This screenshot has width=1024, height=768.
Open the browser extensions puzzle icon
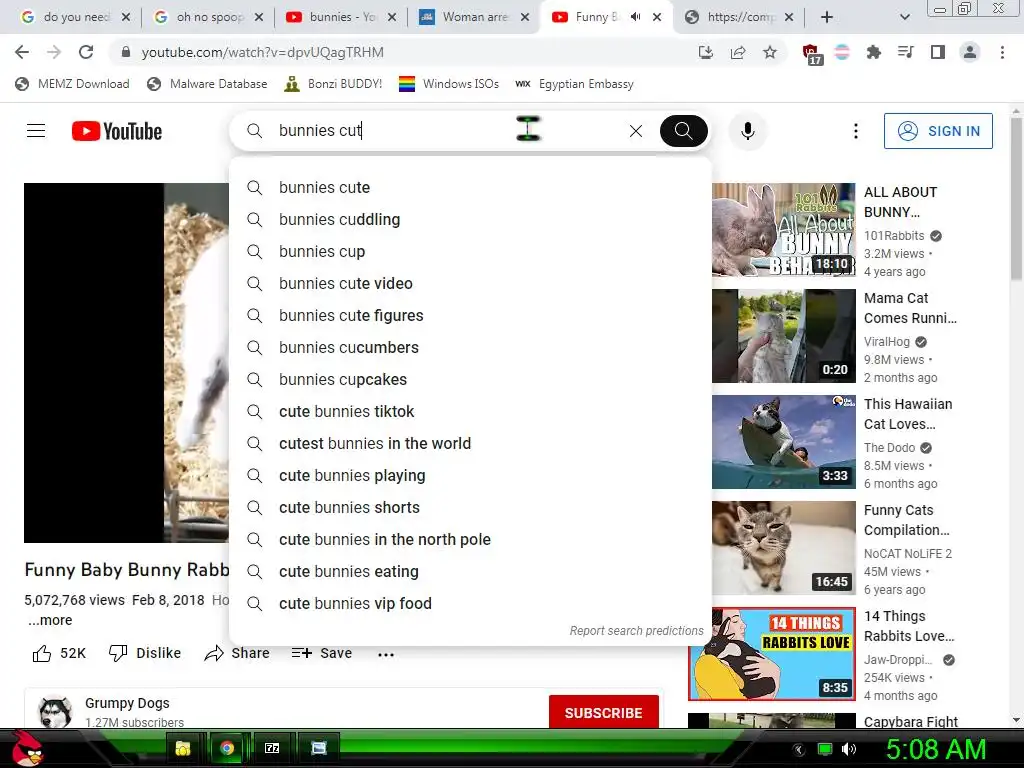click(x=873, y=52)
